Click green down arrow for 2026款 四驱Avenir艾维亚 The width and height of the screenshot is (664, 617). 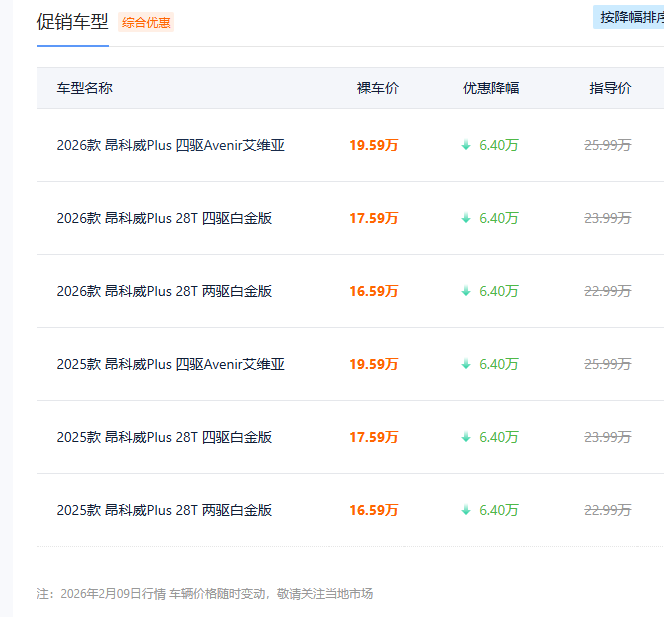(x=465, y=145)
